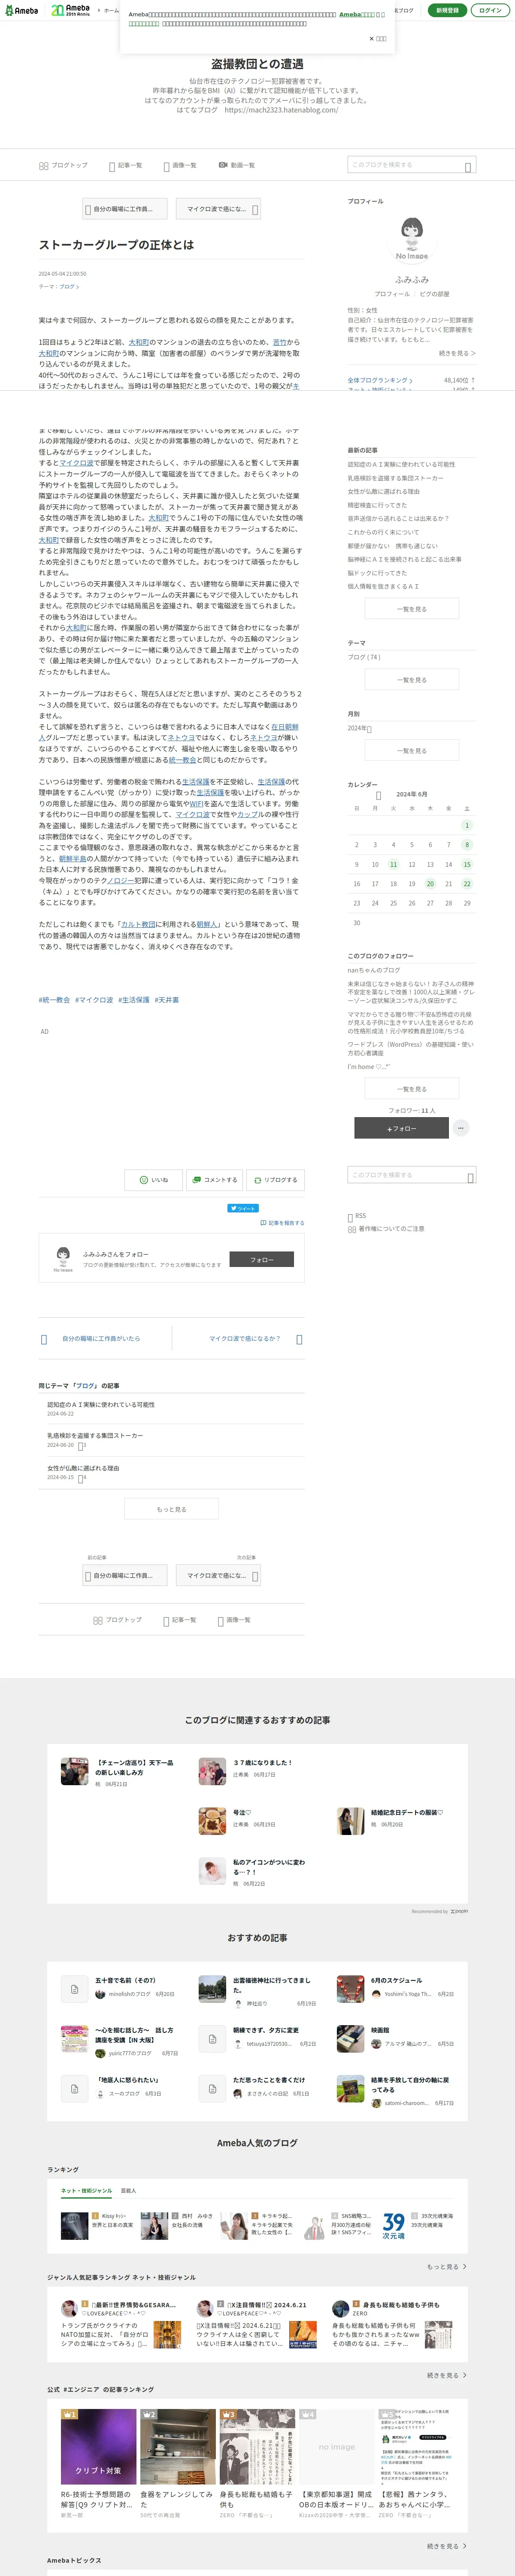
Task: Expand profile with 続きを見る link
Action: pyautogui.click(x=457, y=353)
